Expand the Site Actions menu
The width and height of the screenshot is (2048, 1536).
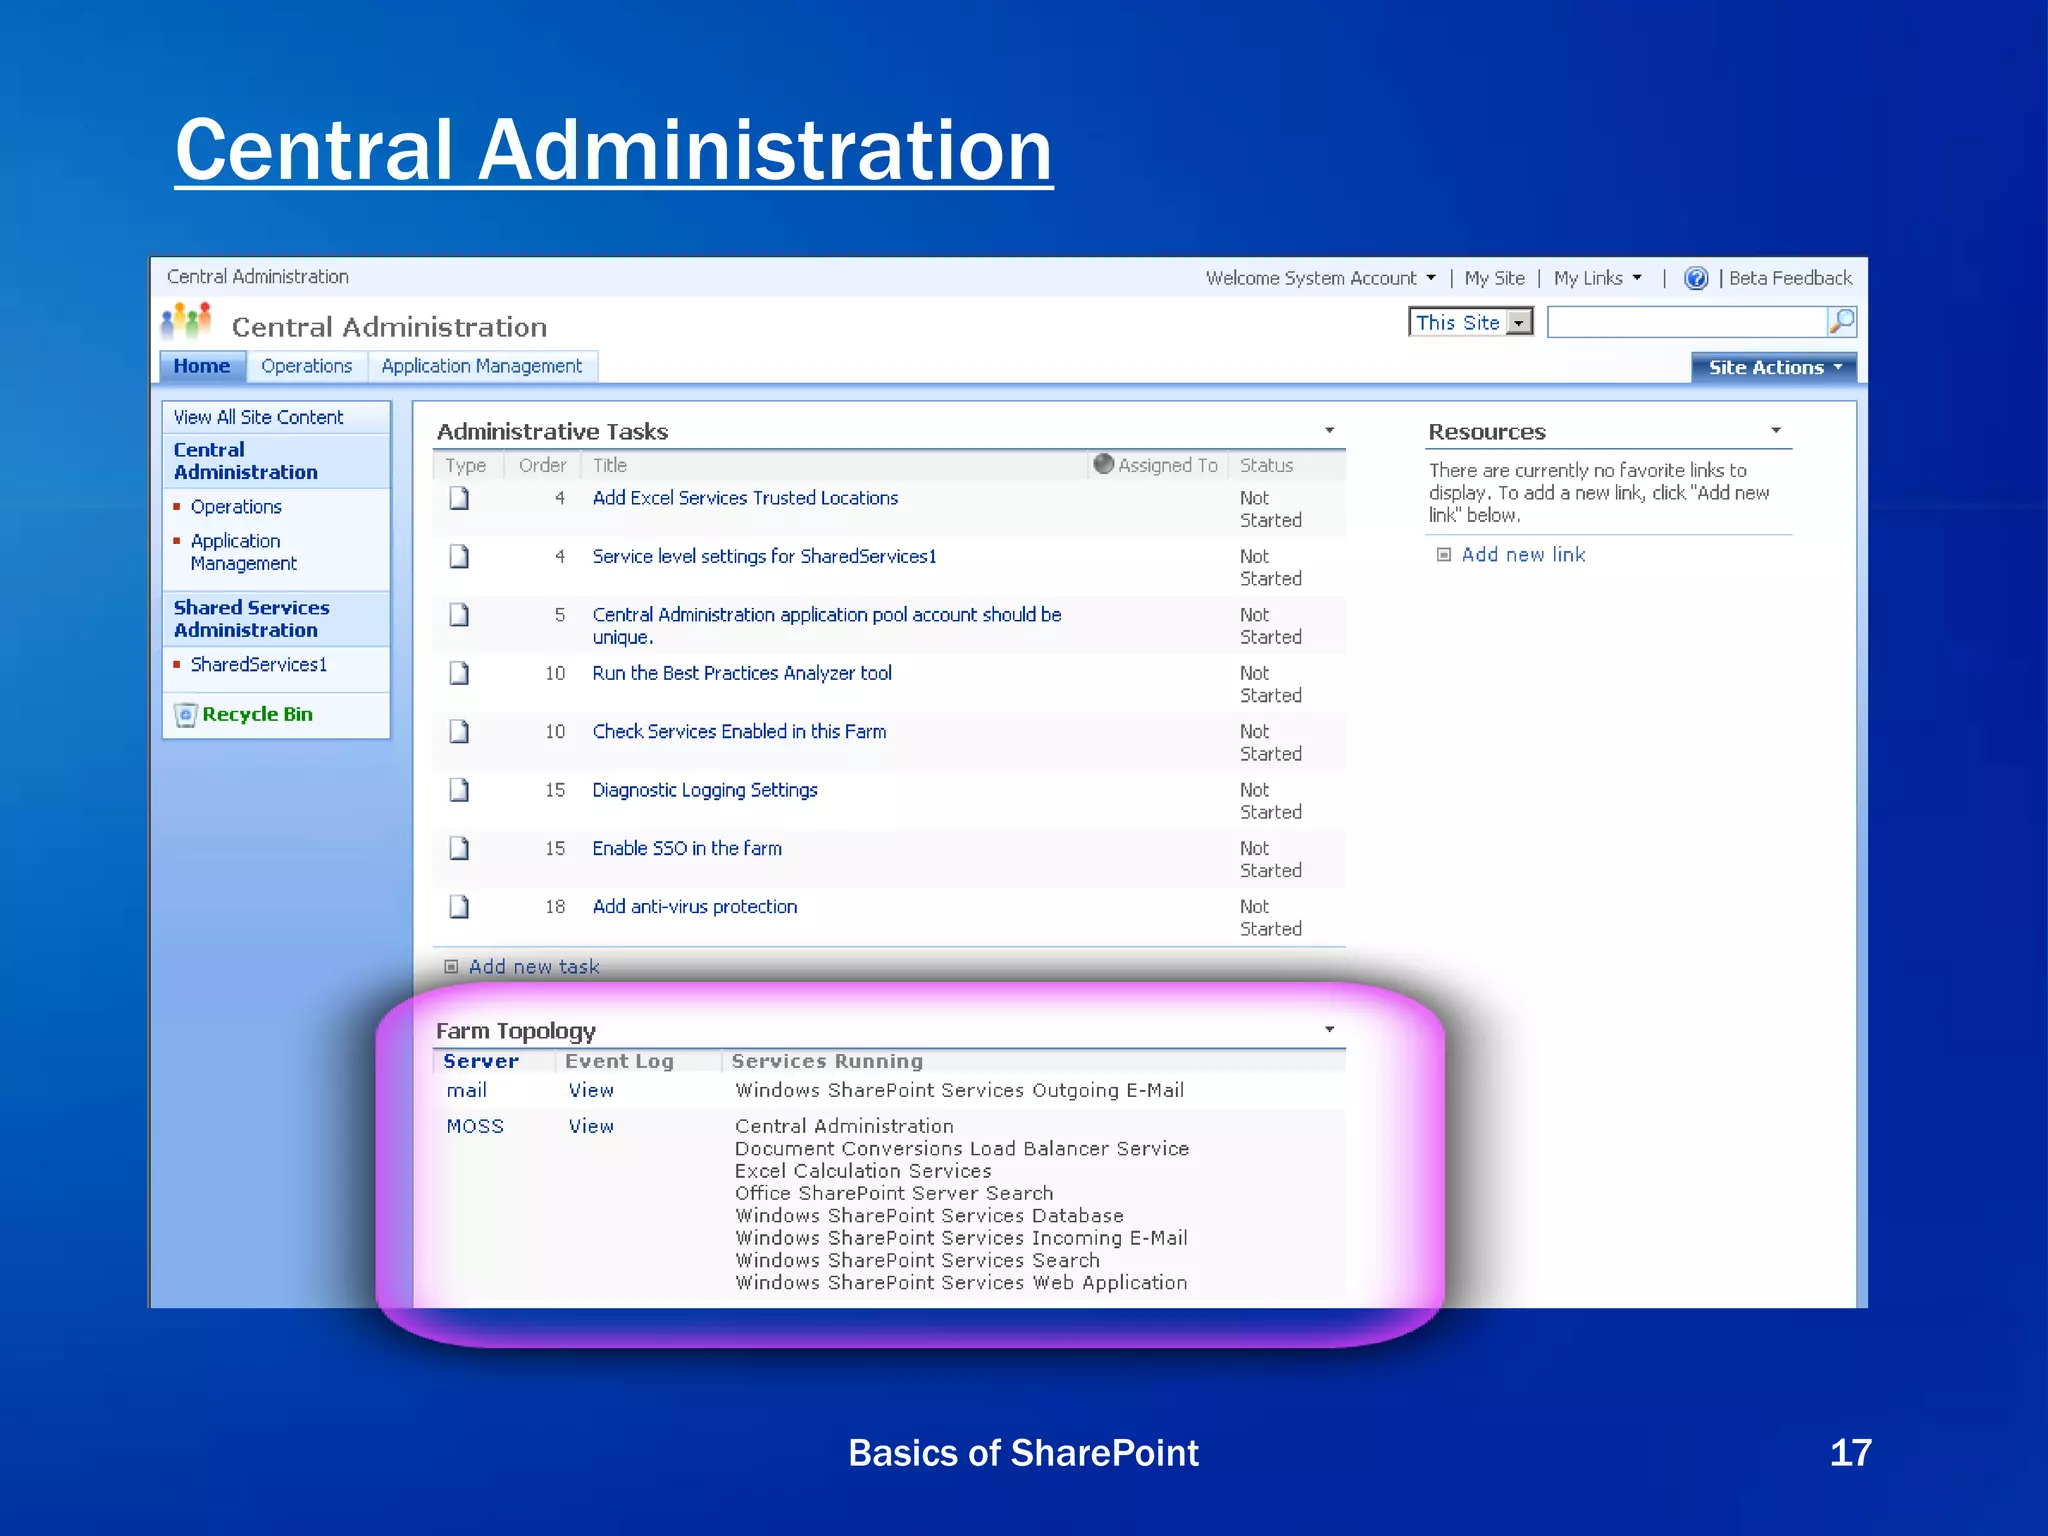[1774, 367]
